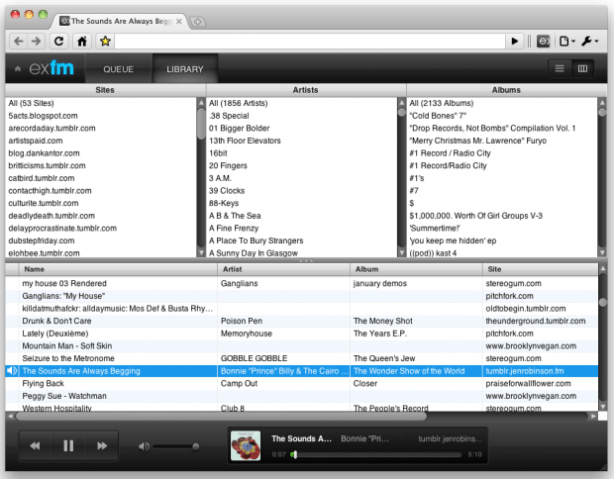Click the exfm extension icon in toolbar
Viewport: 614px width, 479px height.
543,41
